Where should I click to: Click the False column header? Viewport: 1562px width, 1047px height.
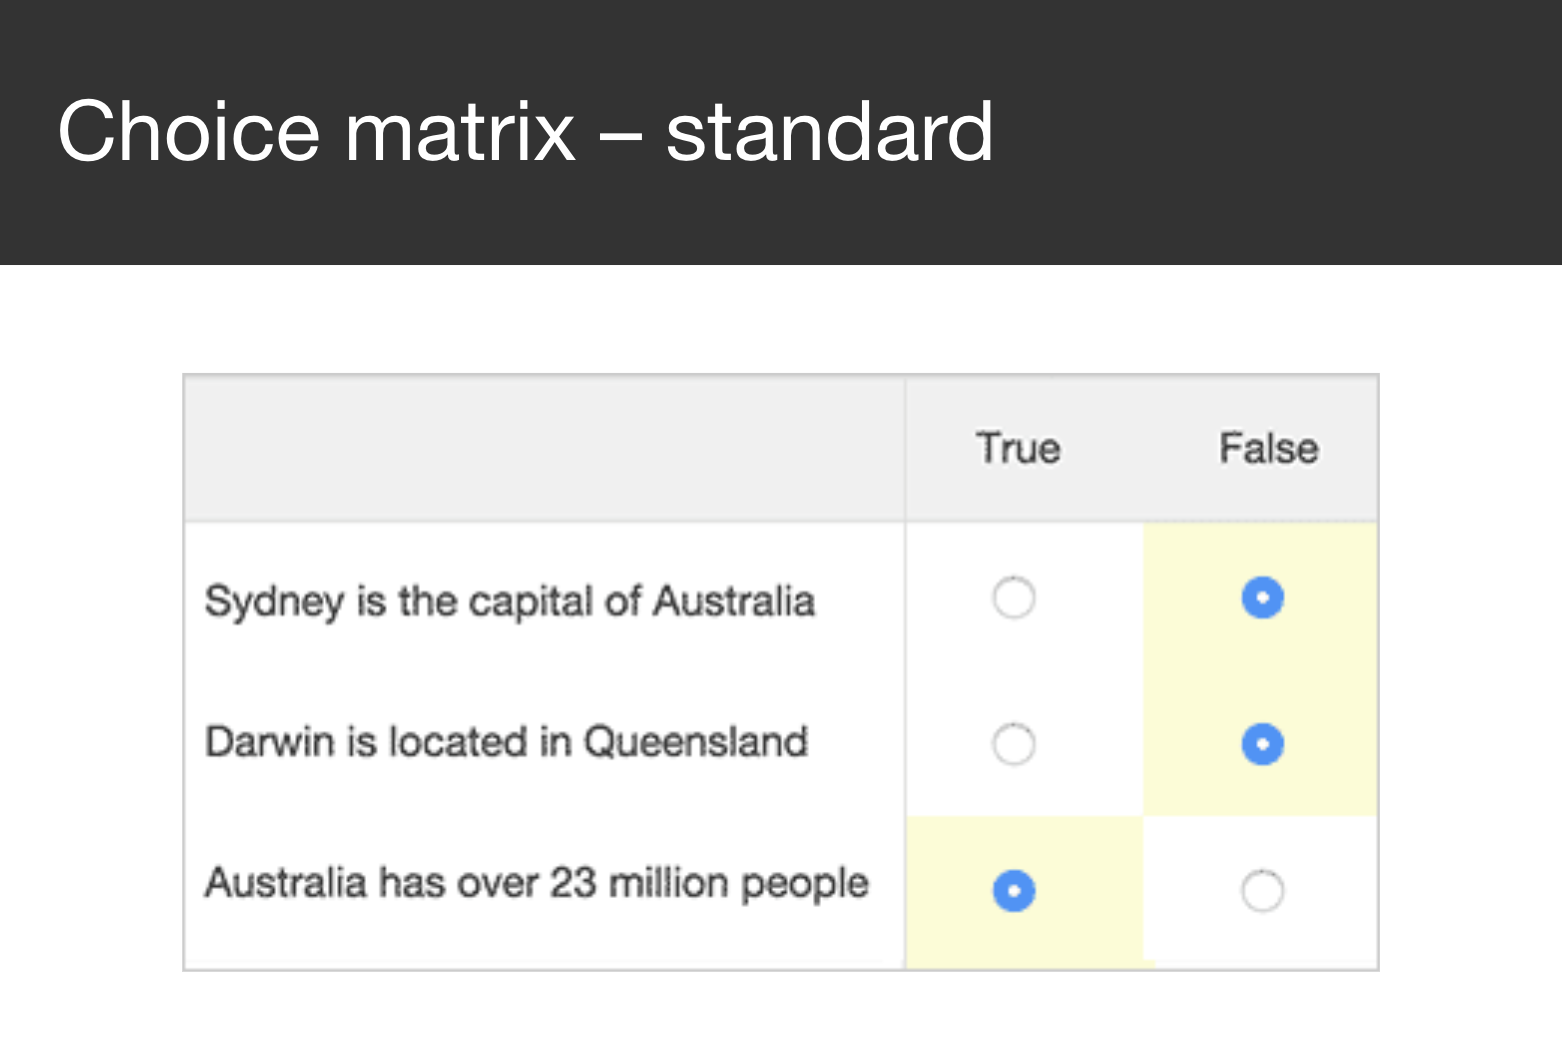tap(1268, 448)
